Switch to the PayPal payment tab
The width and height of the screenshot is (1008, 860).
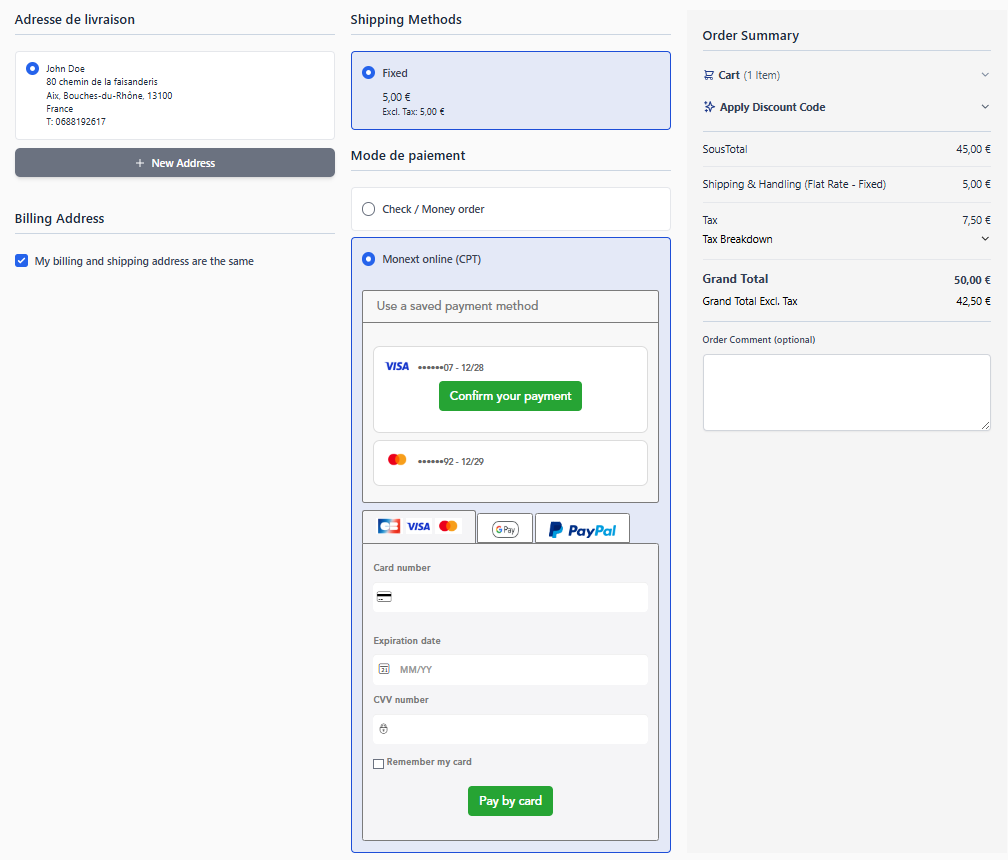pos(582,529)
